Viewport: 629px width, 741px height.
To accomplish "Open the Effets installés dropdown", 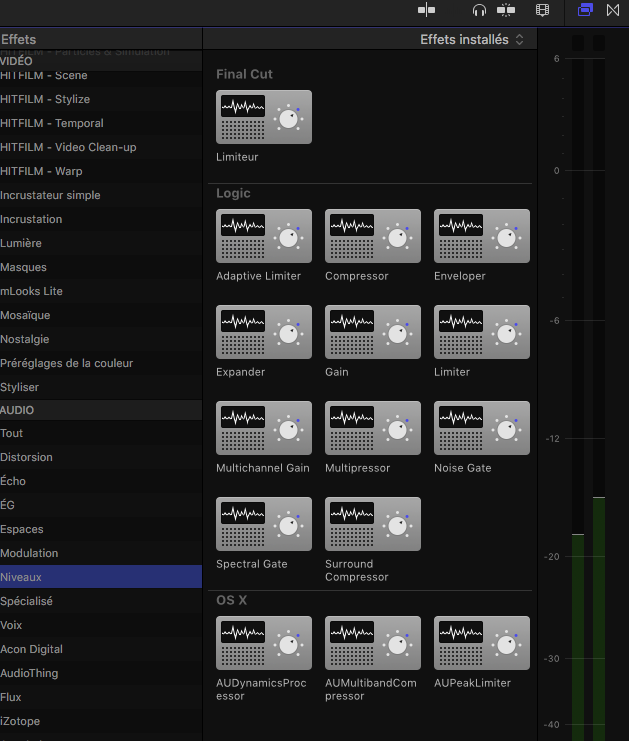I will pyautogui.click(x=472, y=39).
